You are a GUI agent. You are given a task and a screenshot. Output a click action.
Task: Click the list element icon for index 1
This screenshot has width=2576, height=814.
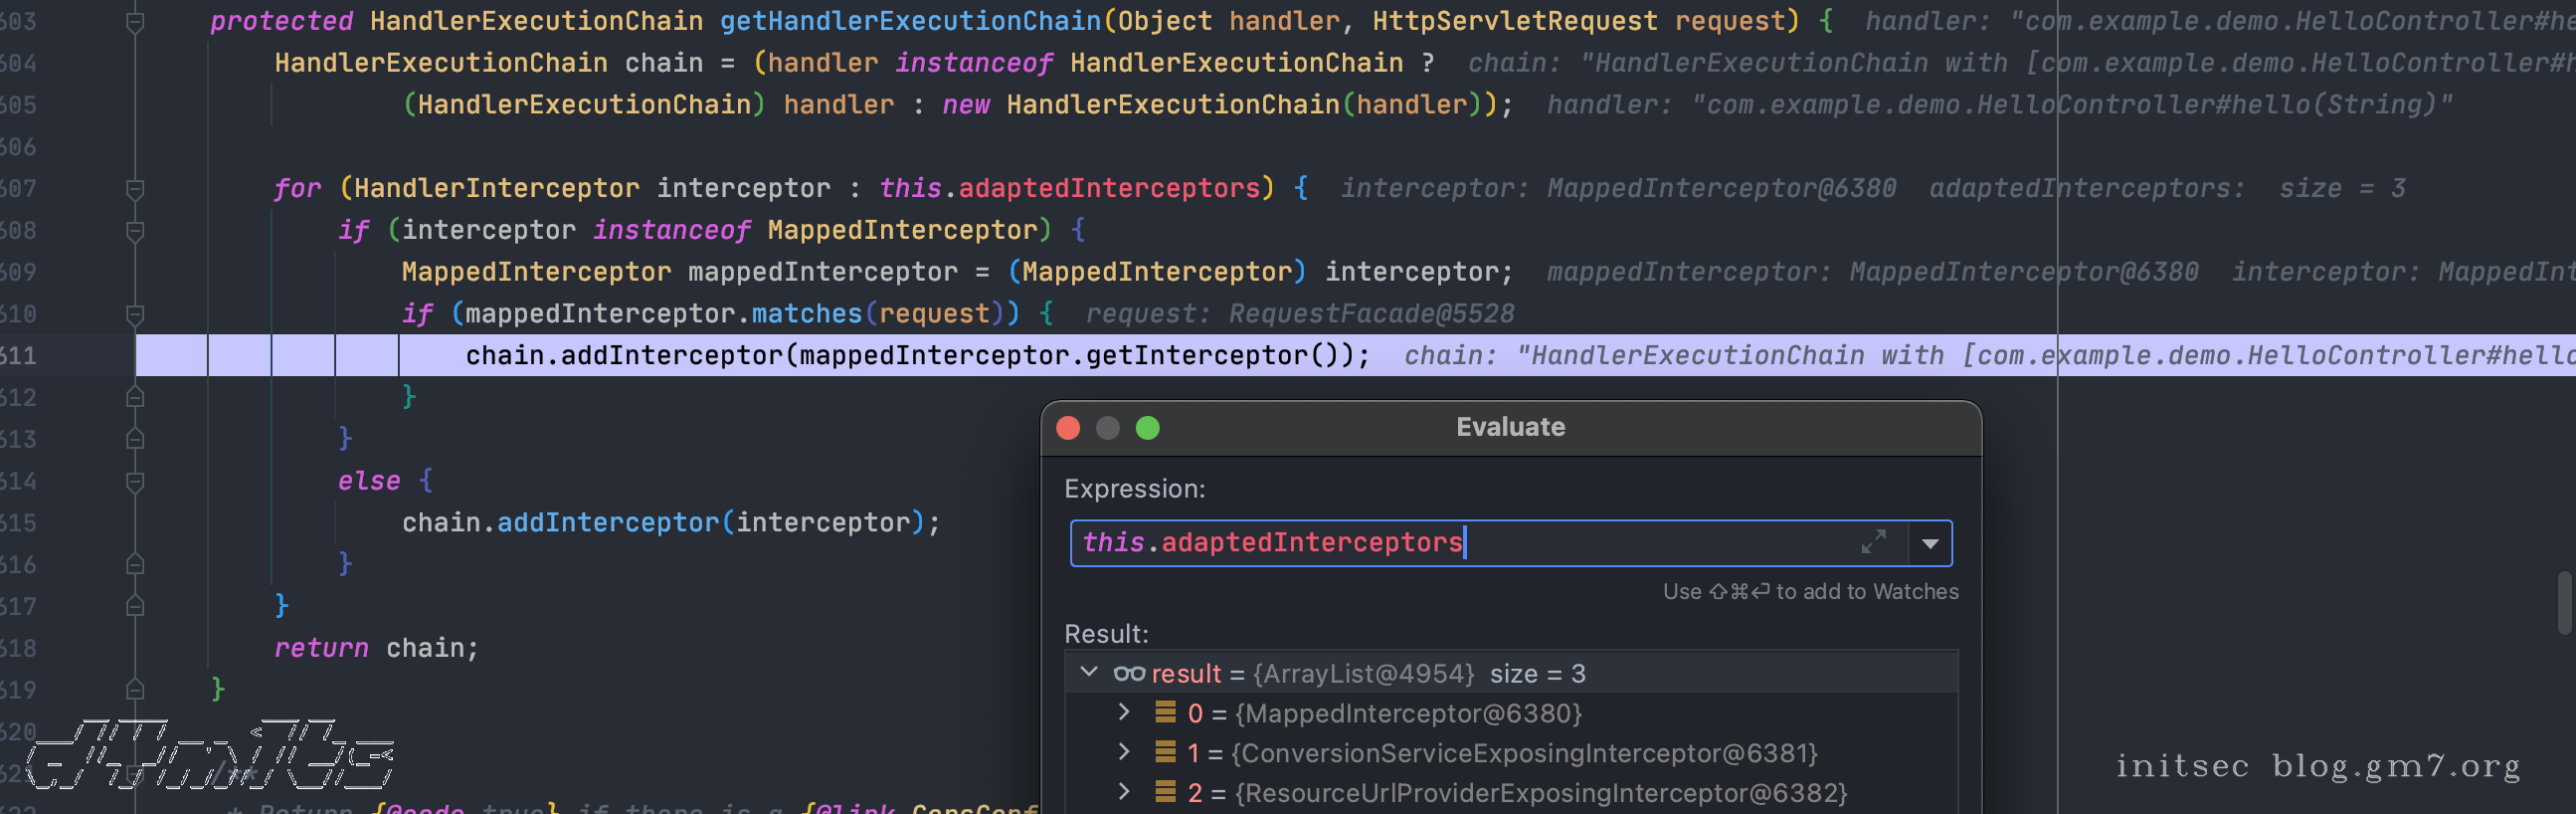1165,752
